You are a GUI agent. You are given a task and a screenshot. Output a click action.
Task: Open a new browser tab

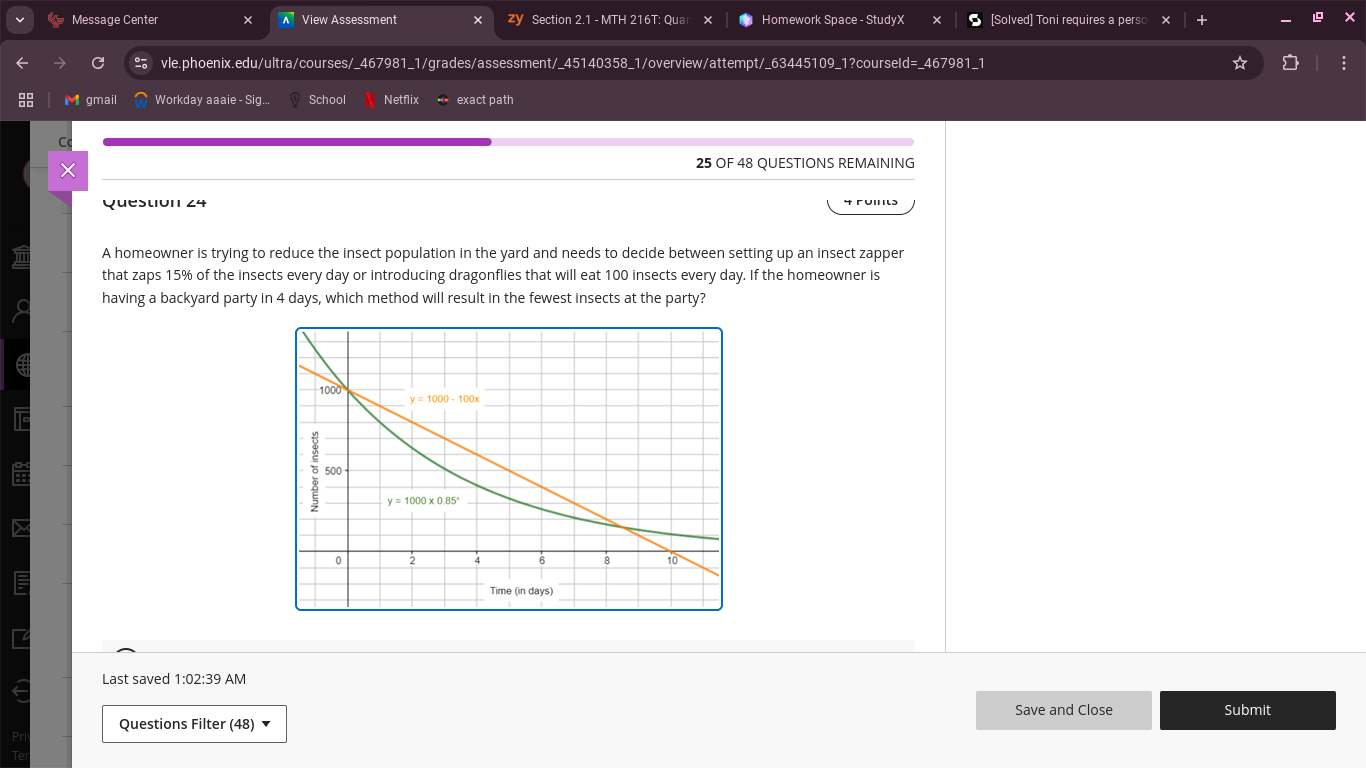pyautogui.click(x=1202, y=20)
